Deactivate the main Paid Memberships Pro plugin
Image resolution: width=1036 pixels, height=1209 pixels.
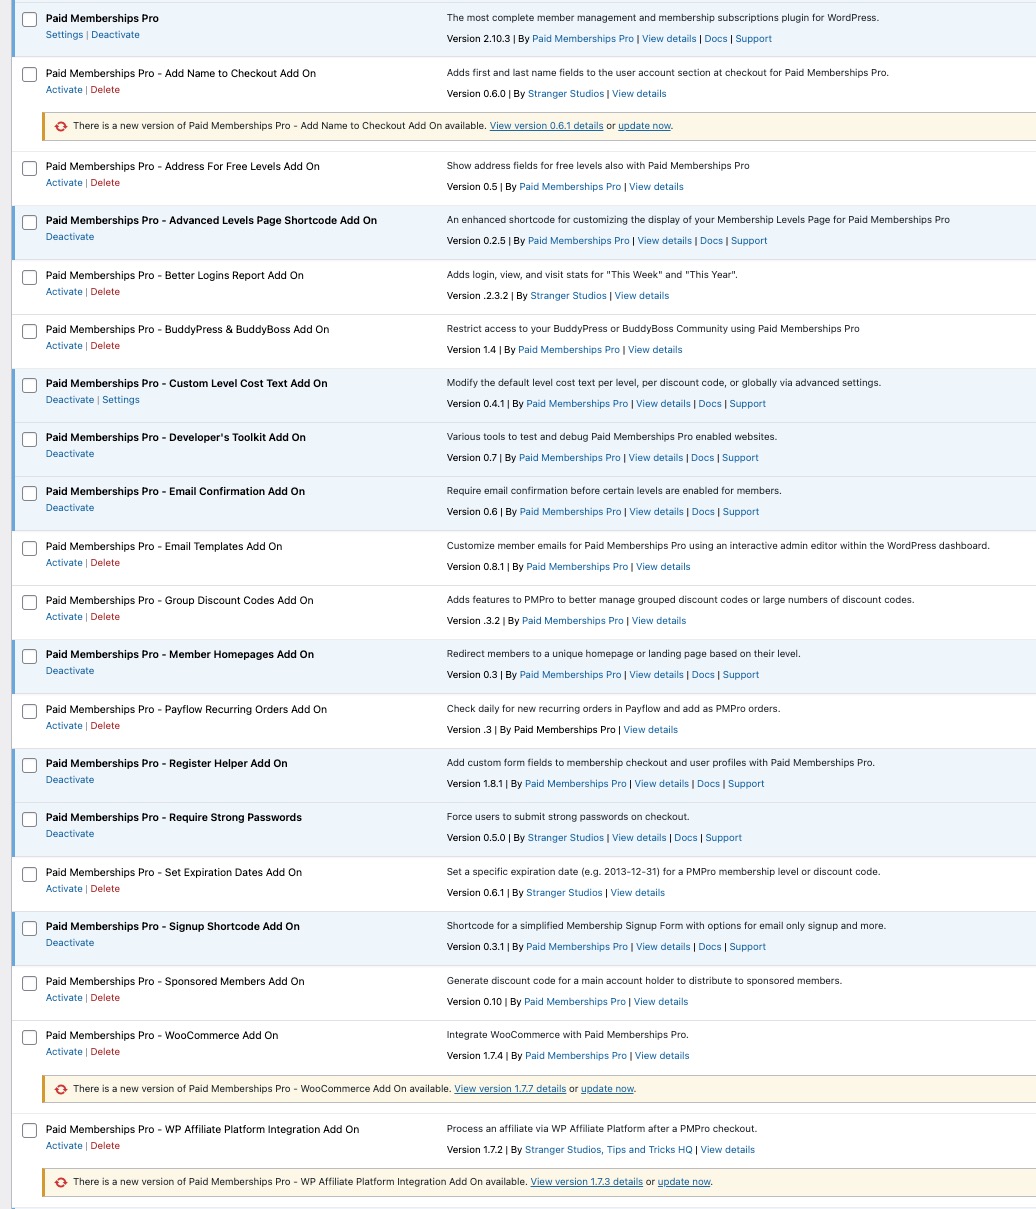coord(115,35)
